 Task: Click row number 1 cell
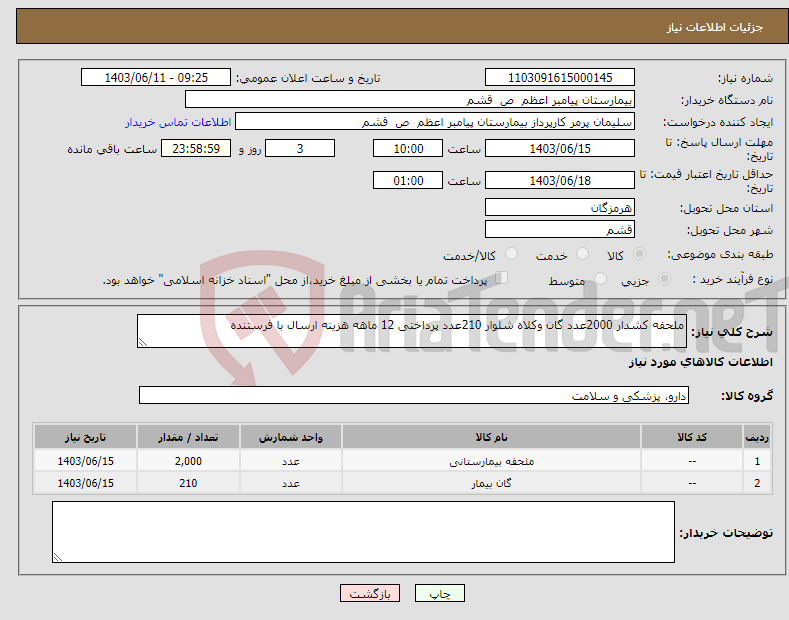[x=757, y=461]
